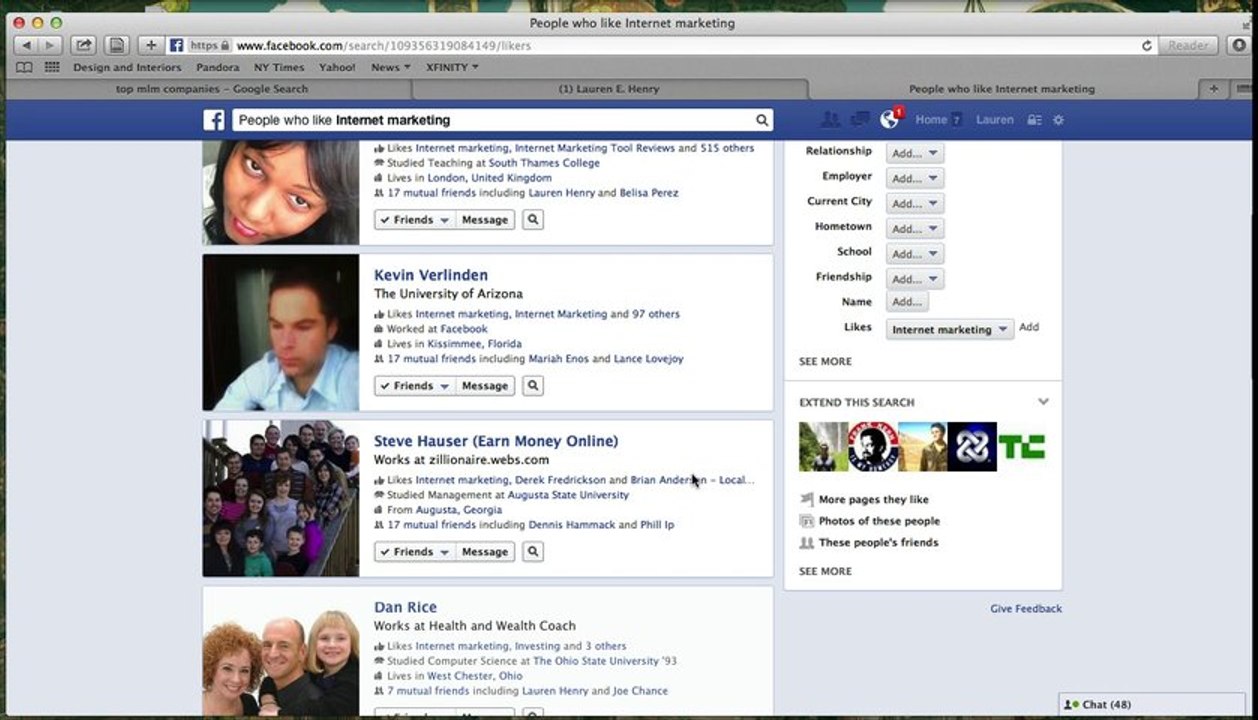Viewport: 1258px width, 720px height.
Task: Click the magnifier button in London result
Action: coord(533,220)
